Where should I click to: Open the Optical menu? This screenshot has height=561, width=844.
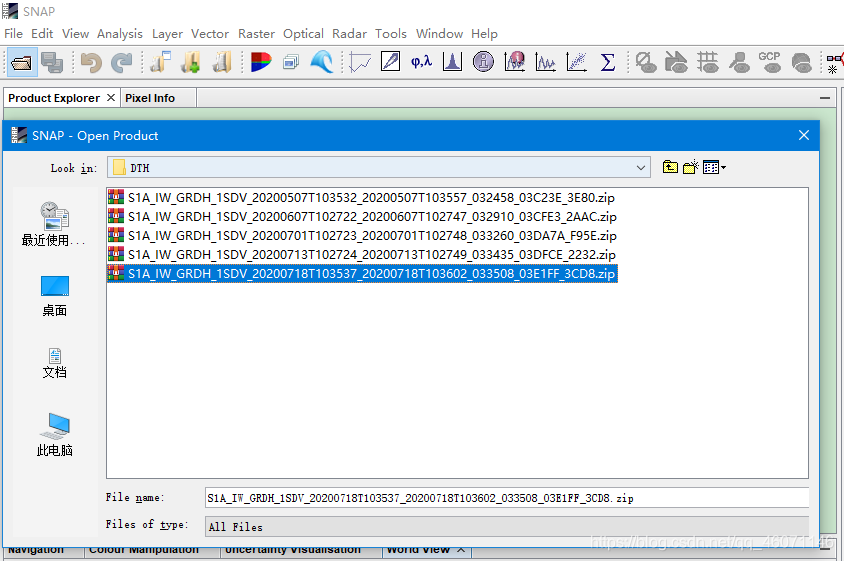(304, 33)
